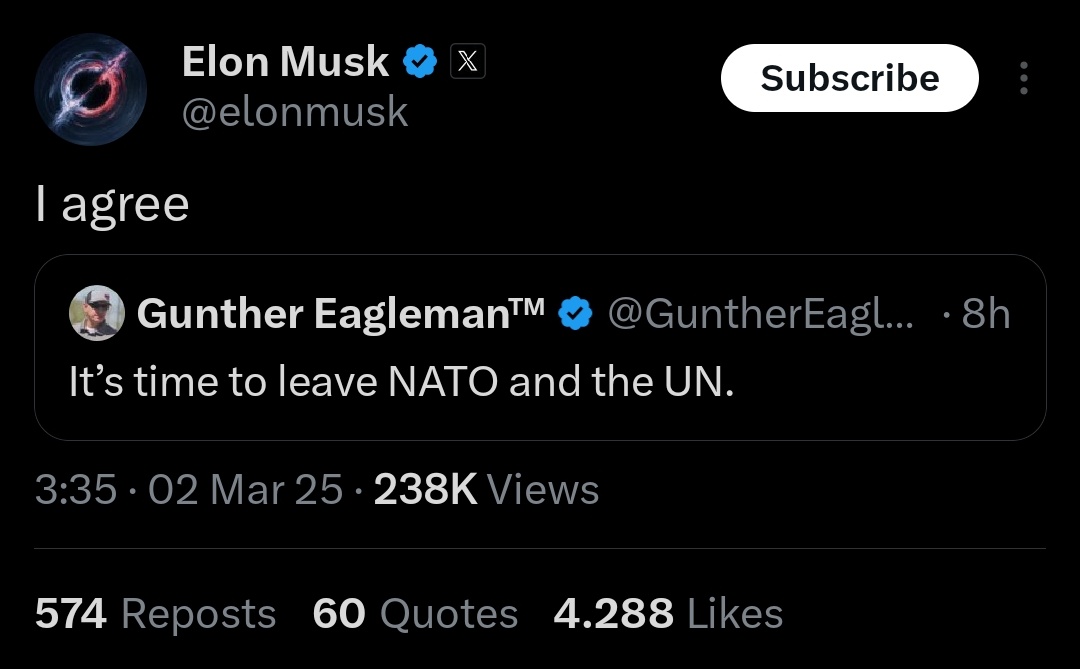The width and height of the screenshot is (1080, 669).
Task: Click the 3:35 · 02 Mar 25 timestamp
Action: tap(189, 490)
